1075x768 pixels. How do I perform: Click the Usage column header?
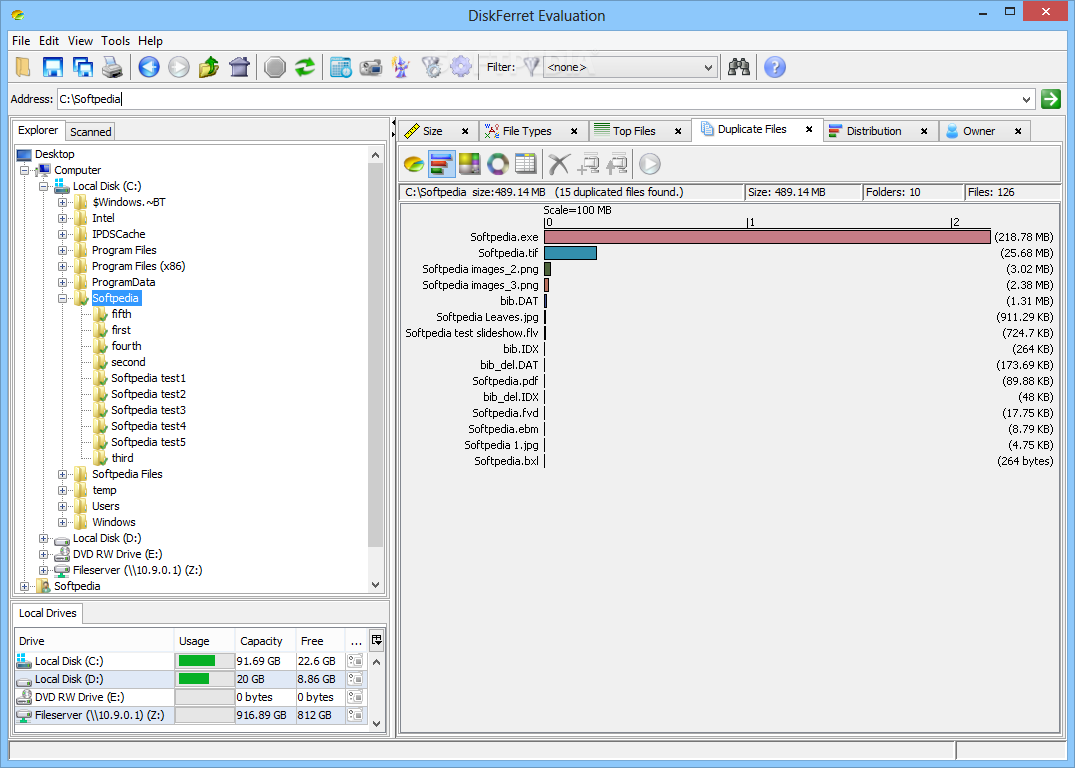(204, 641)
